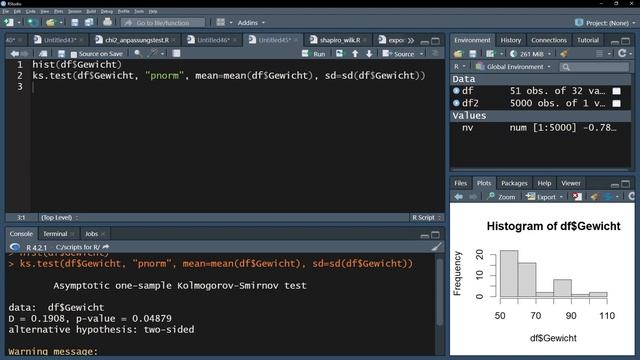Show previous plot in Plots pane

[x=459, y=197]
